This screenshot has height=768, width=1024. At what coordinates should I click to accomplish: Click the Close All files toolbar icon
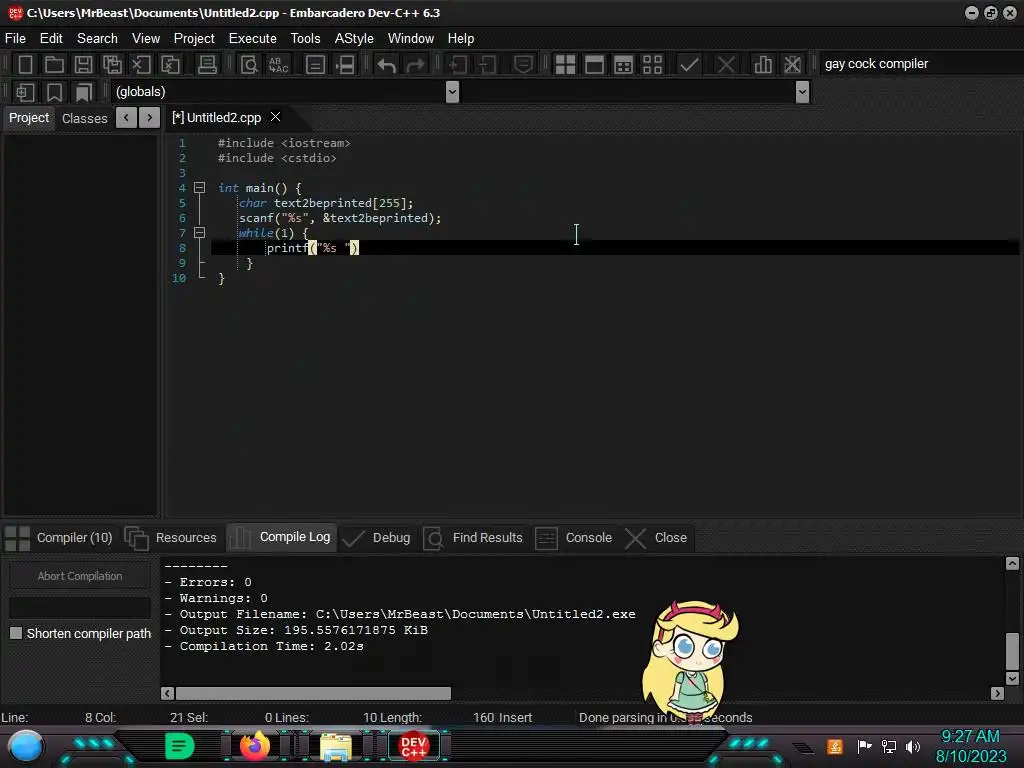170,64
